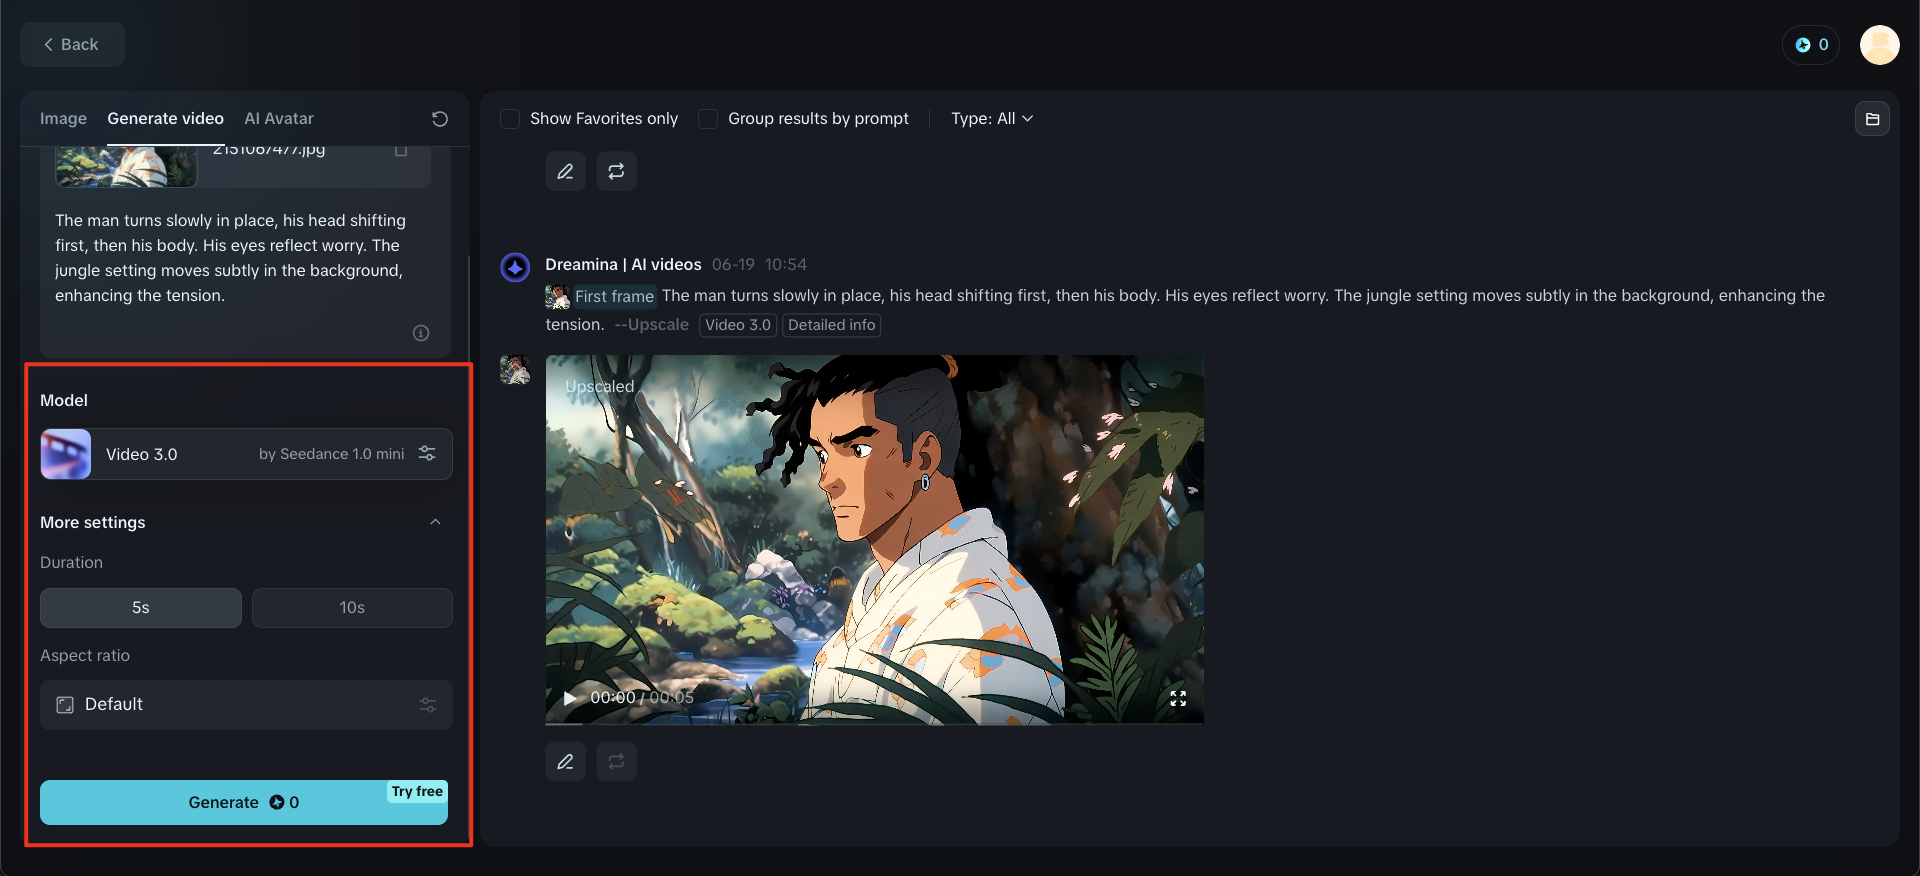Click the edit pencil icon below the video

(x=565, y=761)
